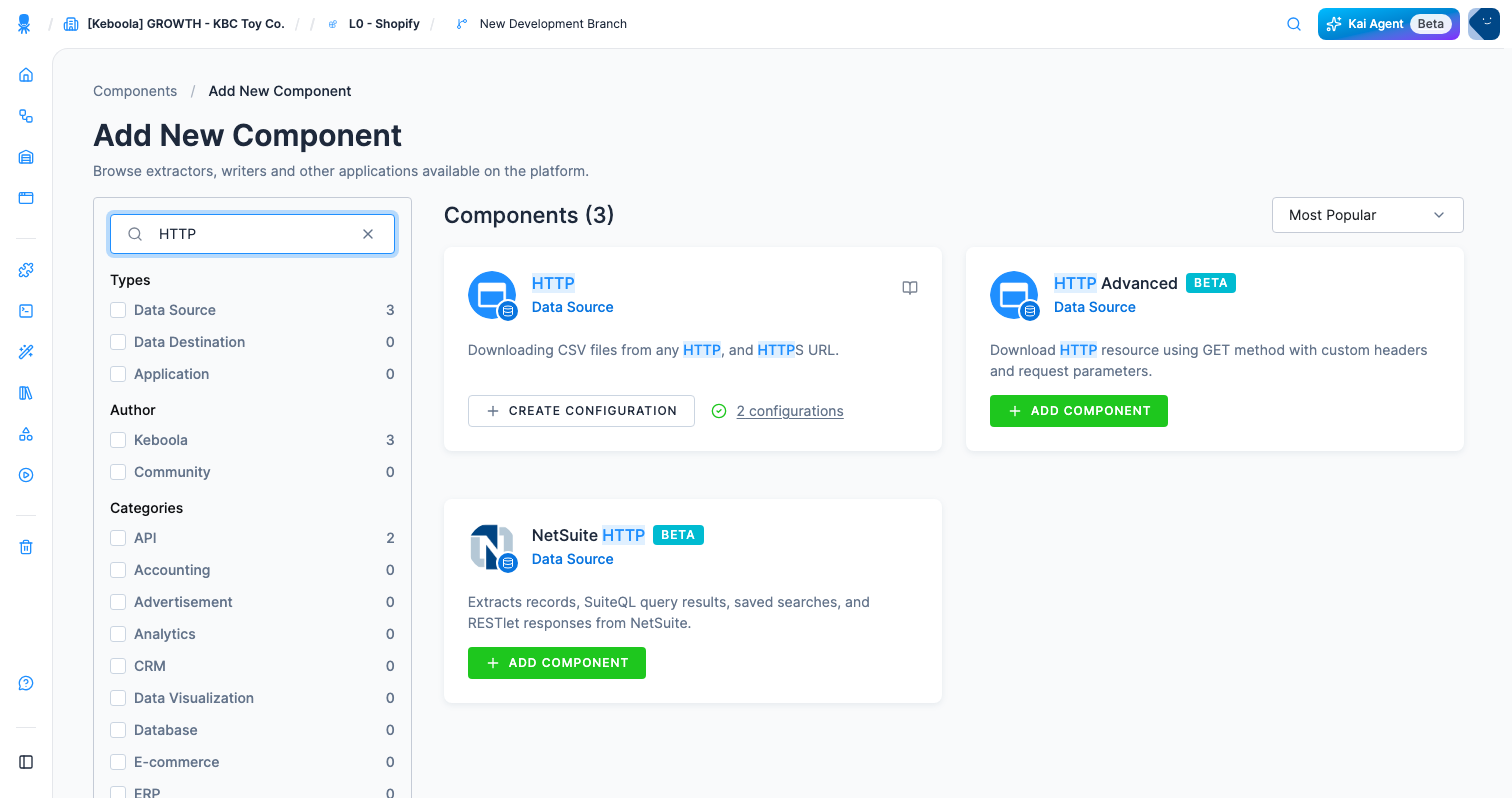Open the magic wand icon in sidebar

(26, 352)
